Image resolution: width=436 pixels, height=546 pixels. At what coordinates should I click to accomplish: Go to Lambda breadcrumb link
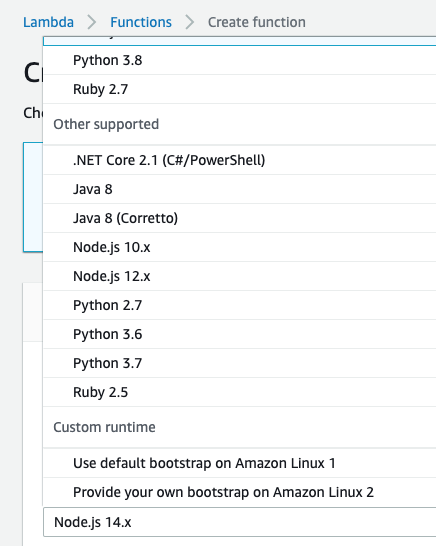(x=48, y=22)
